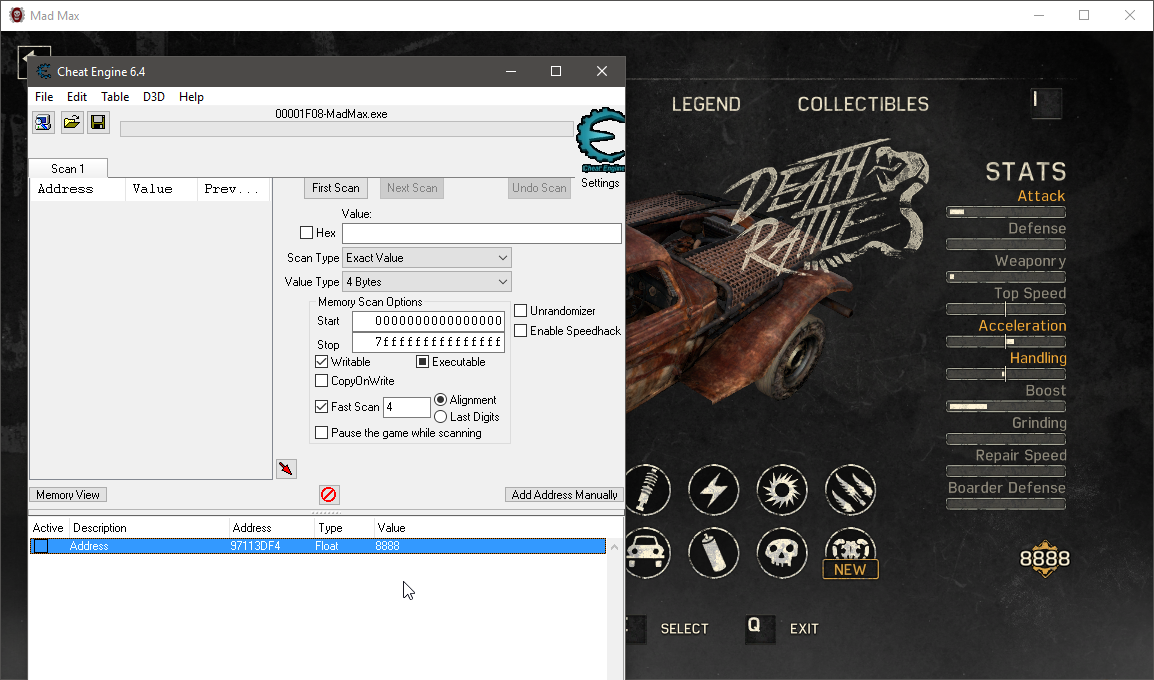The height and width of the screenshot is (680, 1154).
Task: Check Pause the game while scanning
Action: [x=322, y=433]
